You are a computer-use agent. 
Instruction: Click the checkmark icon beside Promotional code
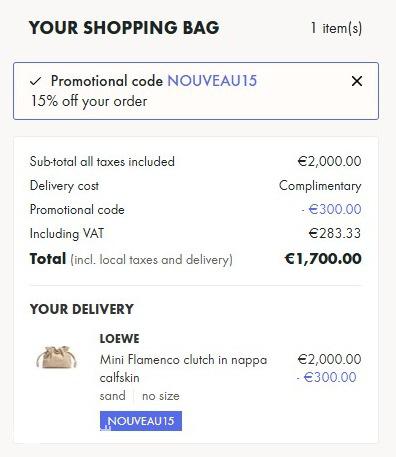pos(36,81)
